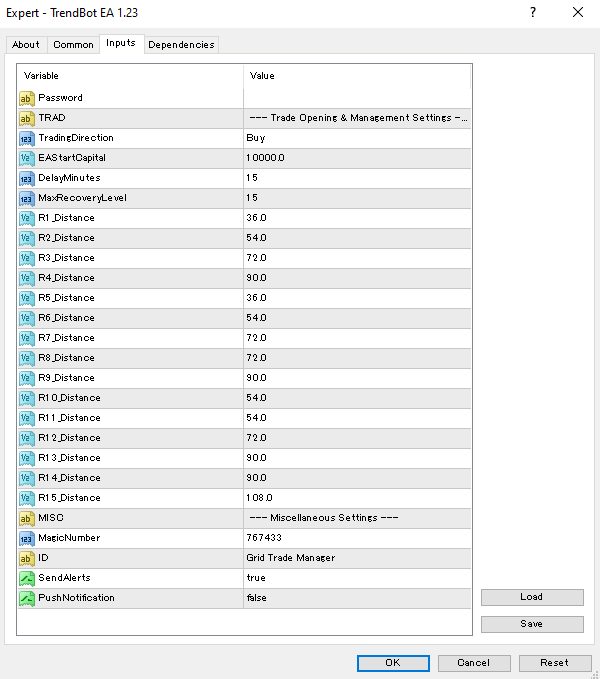Click the Reset button
Viewport: 600px width, 679px height.
click(554, 662)
